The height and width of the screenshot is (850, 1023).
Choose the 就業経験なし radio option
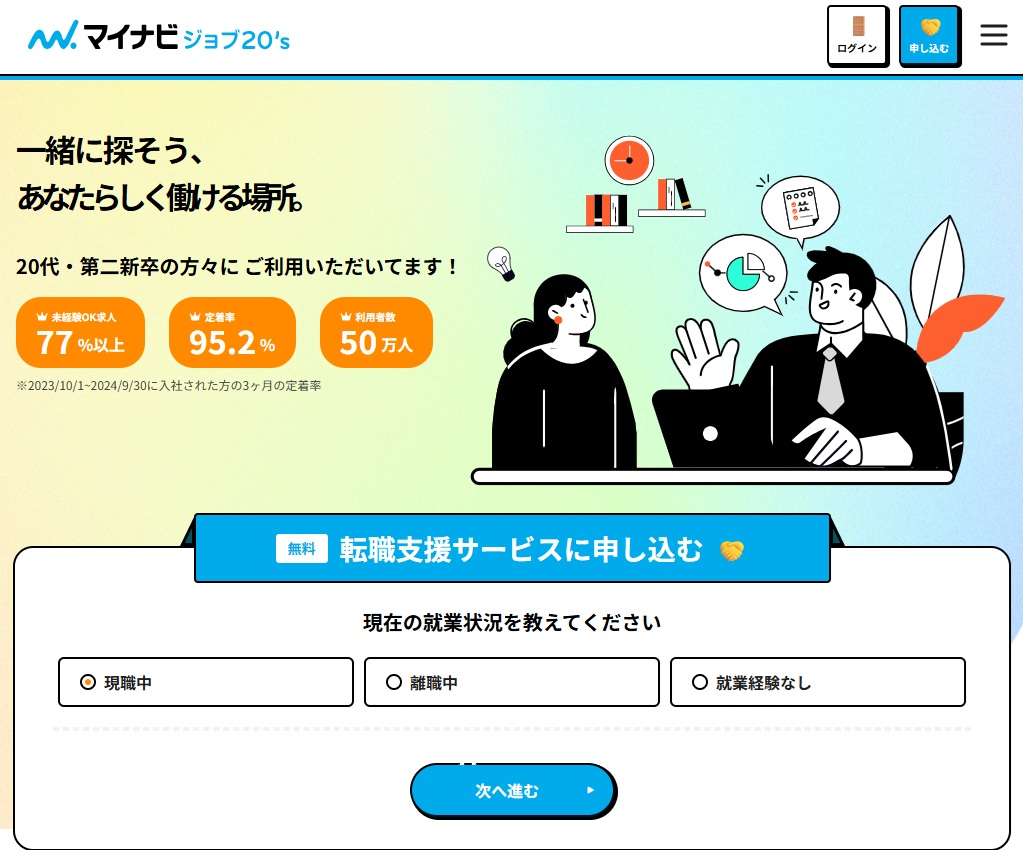coord(817,682)
